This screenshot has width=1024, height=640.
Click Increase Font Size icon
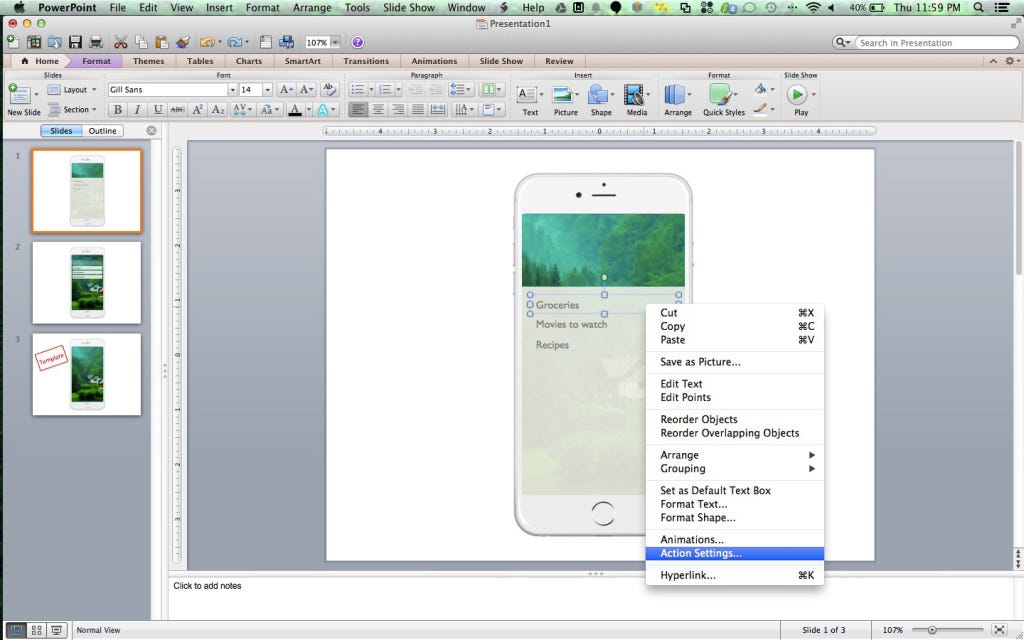pos(286,89)
